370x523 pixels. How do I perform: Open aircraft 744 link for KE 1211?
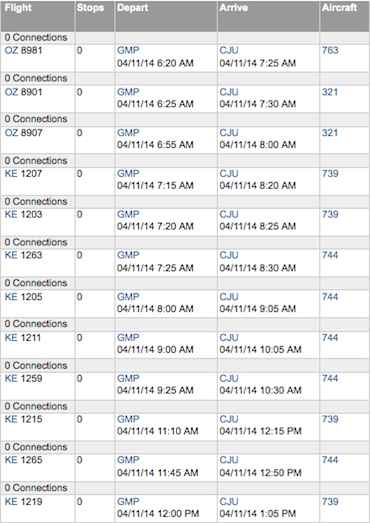click(330, 338)
